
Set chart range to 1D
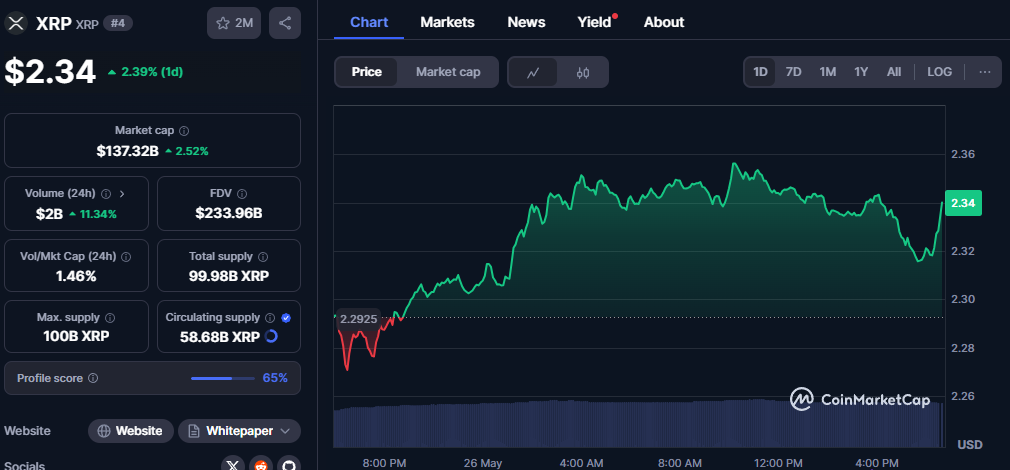coord(761,72)
